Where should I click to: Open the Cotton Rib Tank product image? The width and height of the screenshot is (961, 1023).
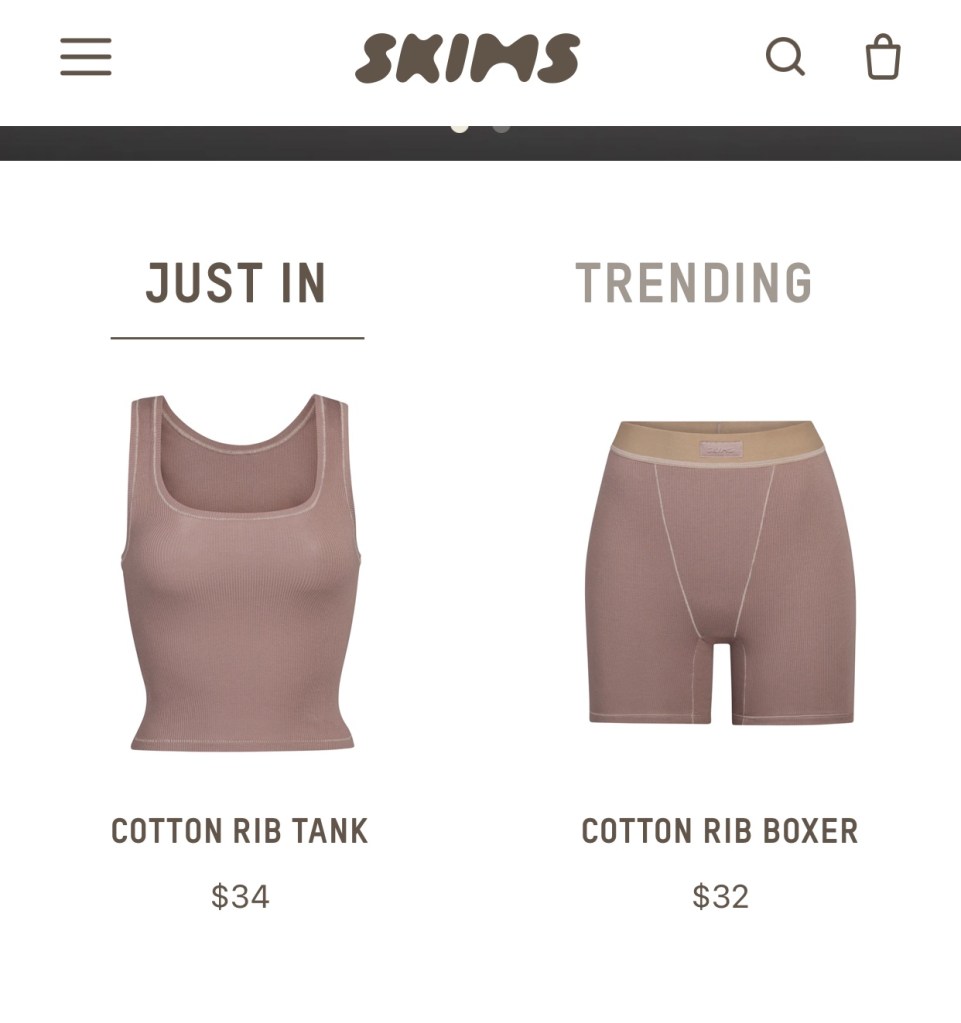pyautogui.click(x=241, y=573)
